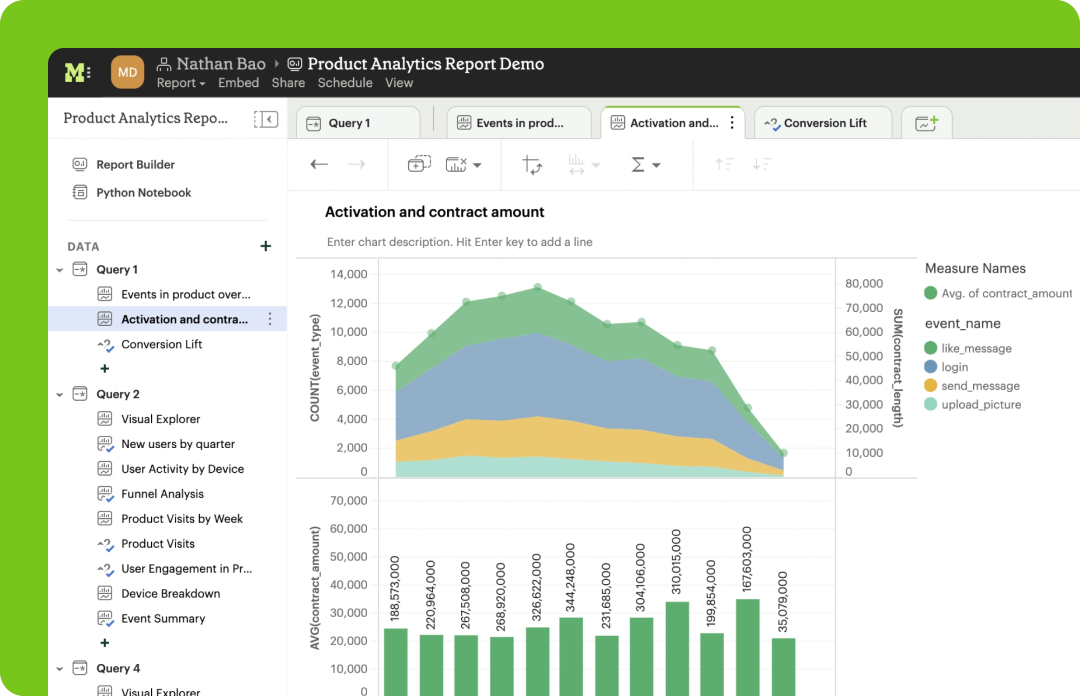This screenshot has width=1080, height=696.
Task: Collapse the sidebar panel toggle
Action: 266,119
